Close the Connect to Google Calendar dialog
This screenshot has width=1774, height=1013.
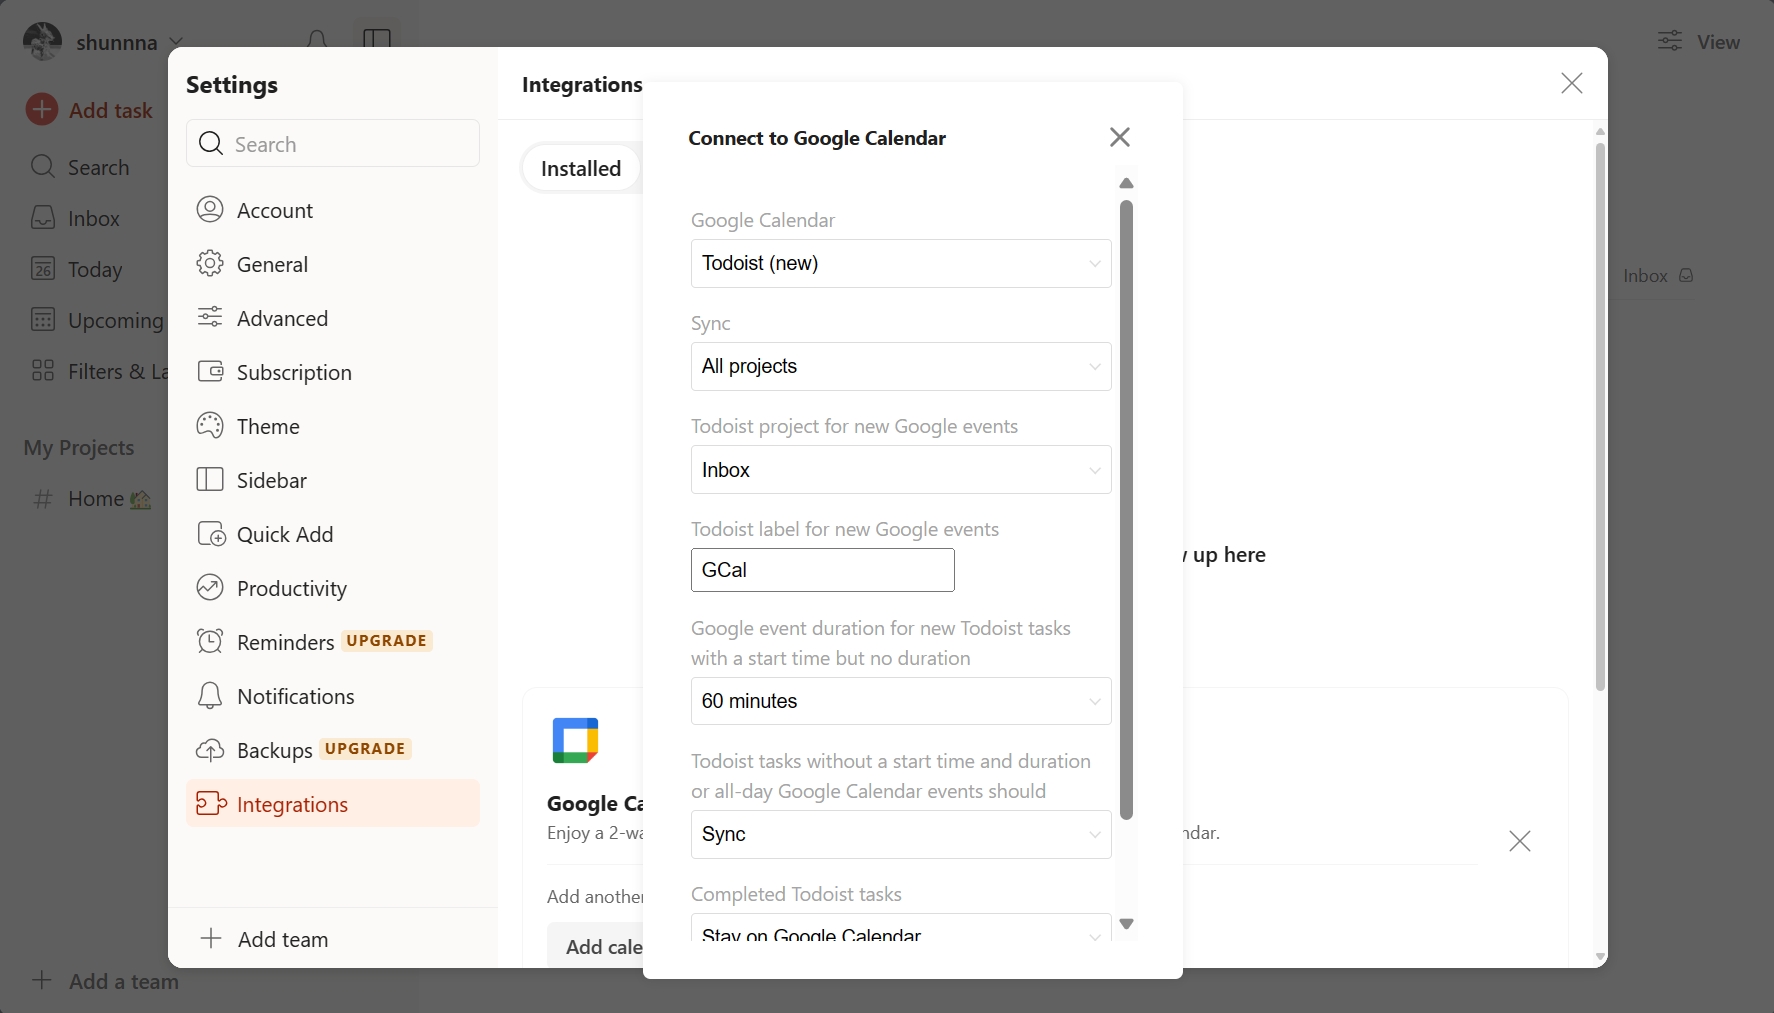point(1120,137)
